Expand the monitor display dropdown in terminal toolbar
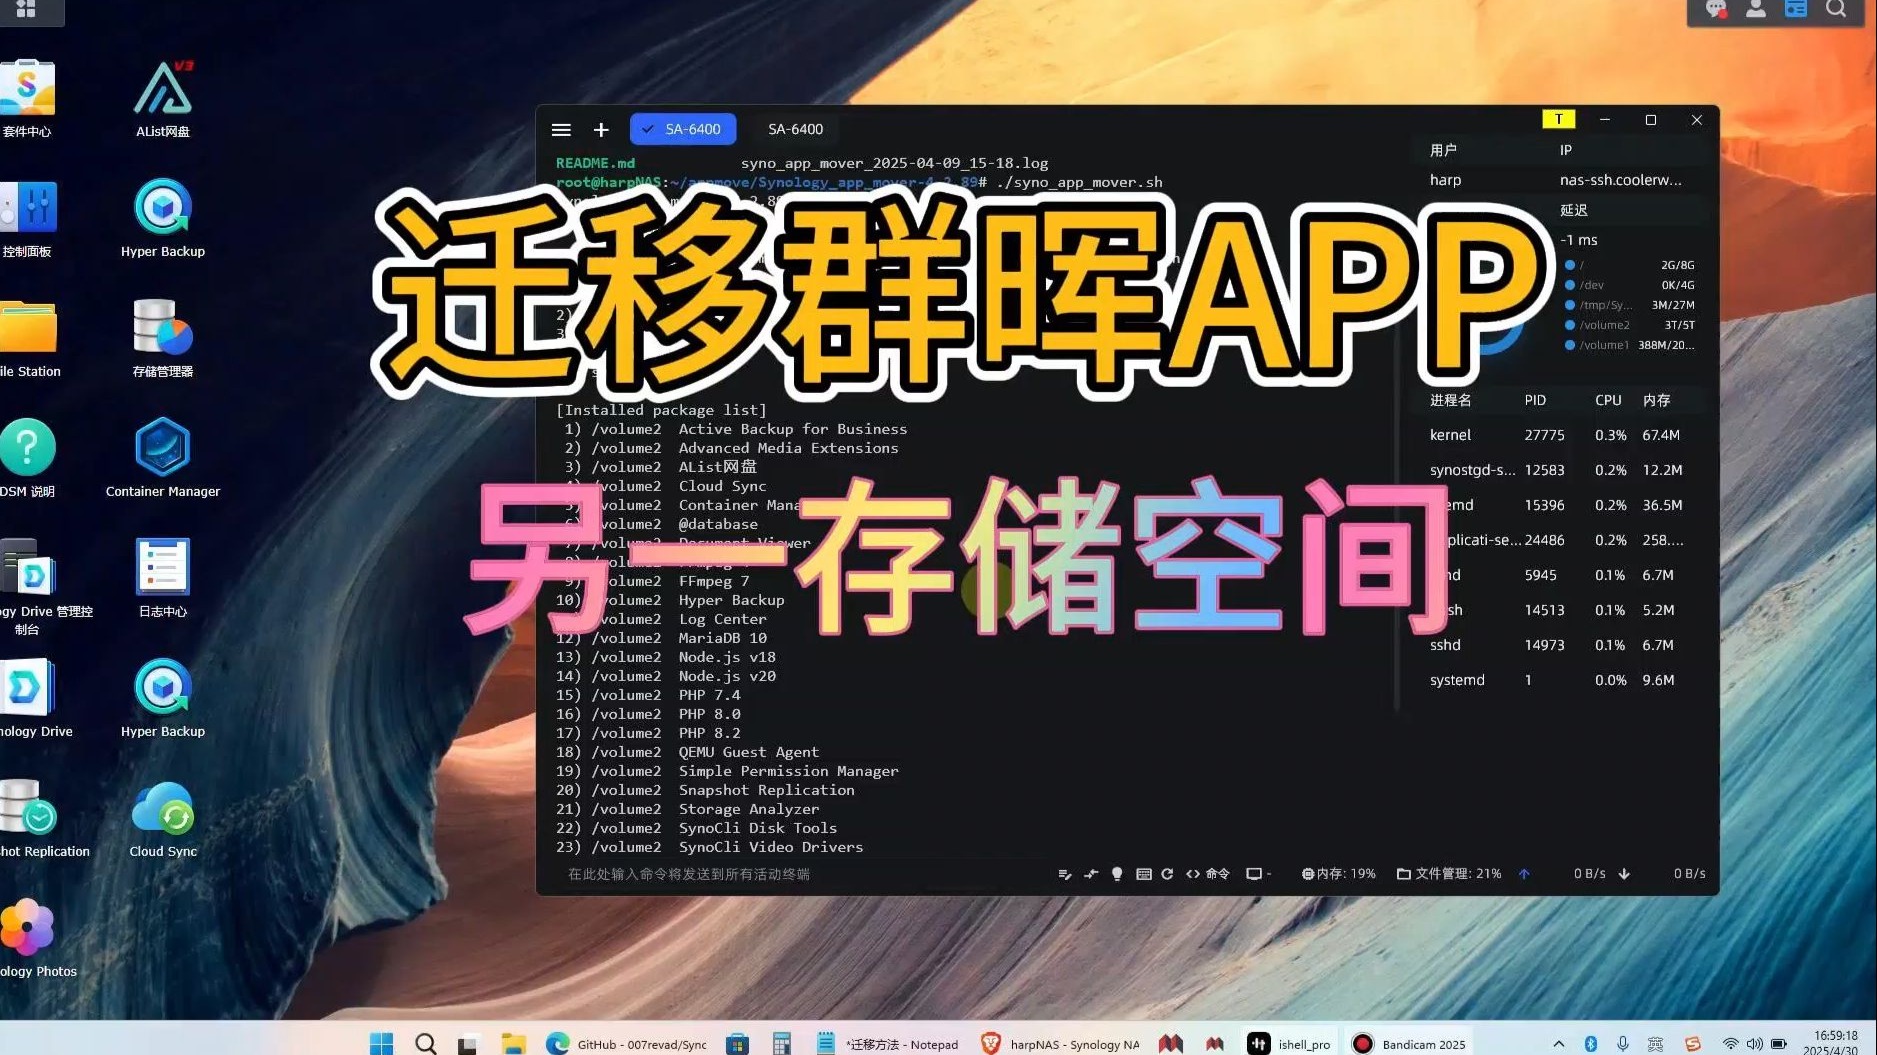The width and height of the screenshot is (1877, 1055). [x=1258, y=874]
